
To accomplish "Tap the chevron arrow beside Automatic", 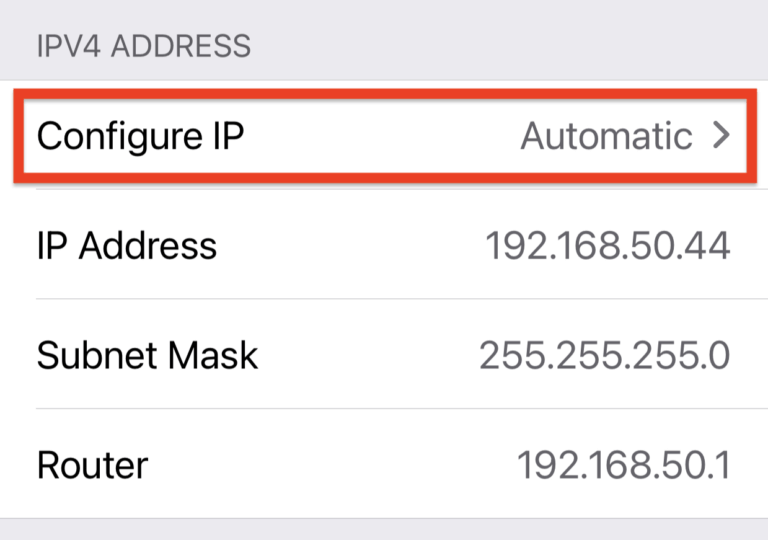I will pos(722,136).
